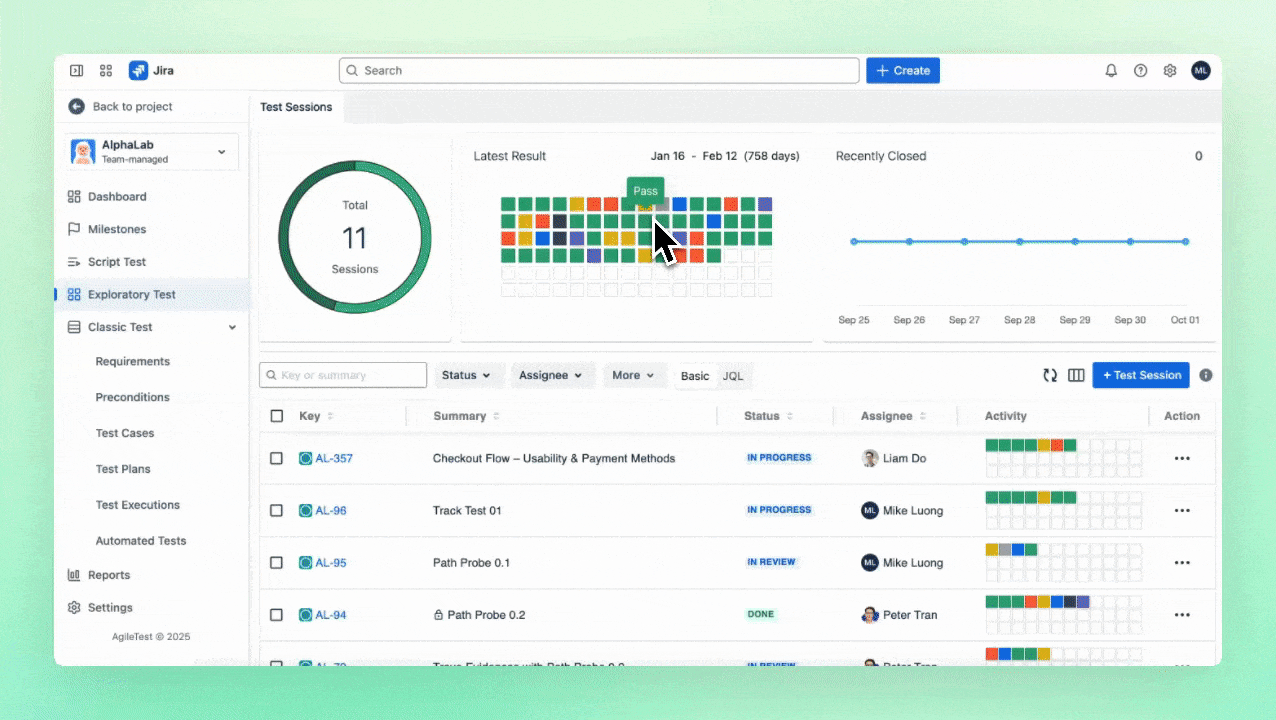Open the help question mark icon
Image resolution: width=1276 pixels, height=720 pixels.
(1140, 71)
